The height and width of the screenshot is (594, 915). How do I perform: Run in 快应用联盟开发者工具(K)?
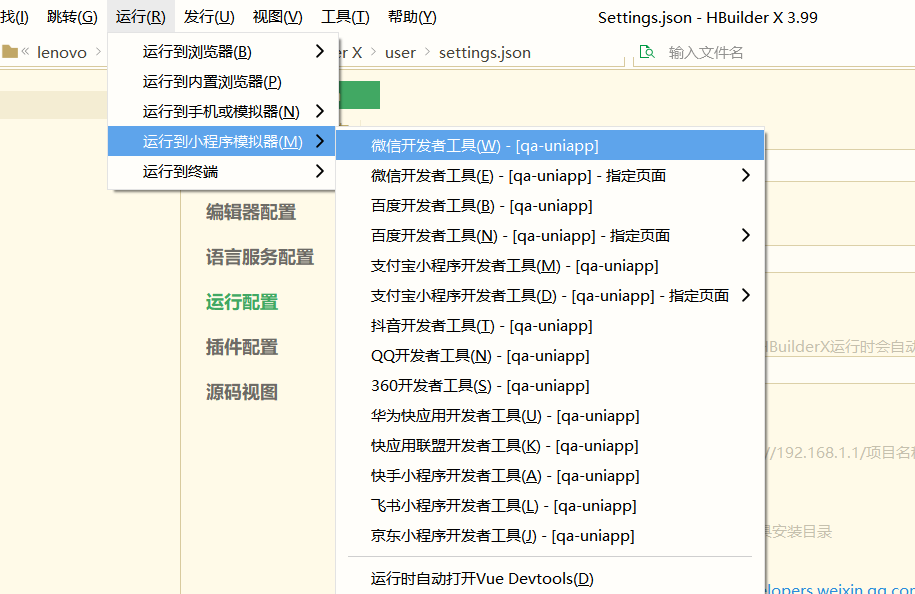(x=550, y=446)
